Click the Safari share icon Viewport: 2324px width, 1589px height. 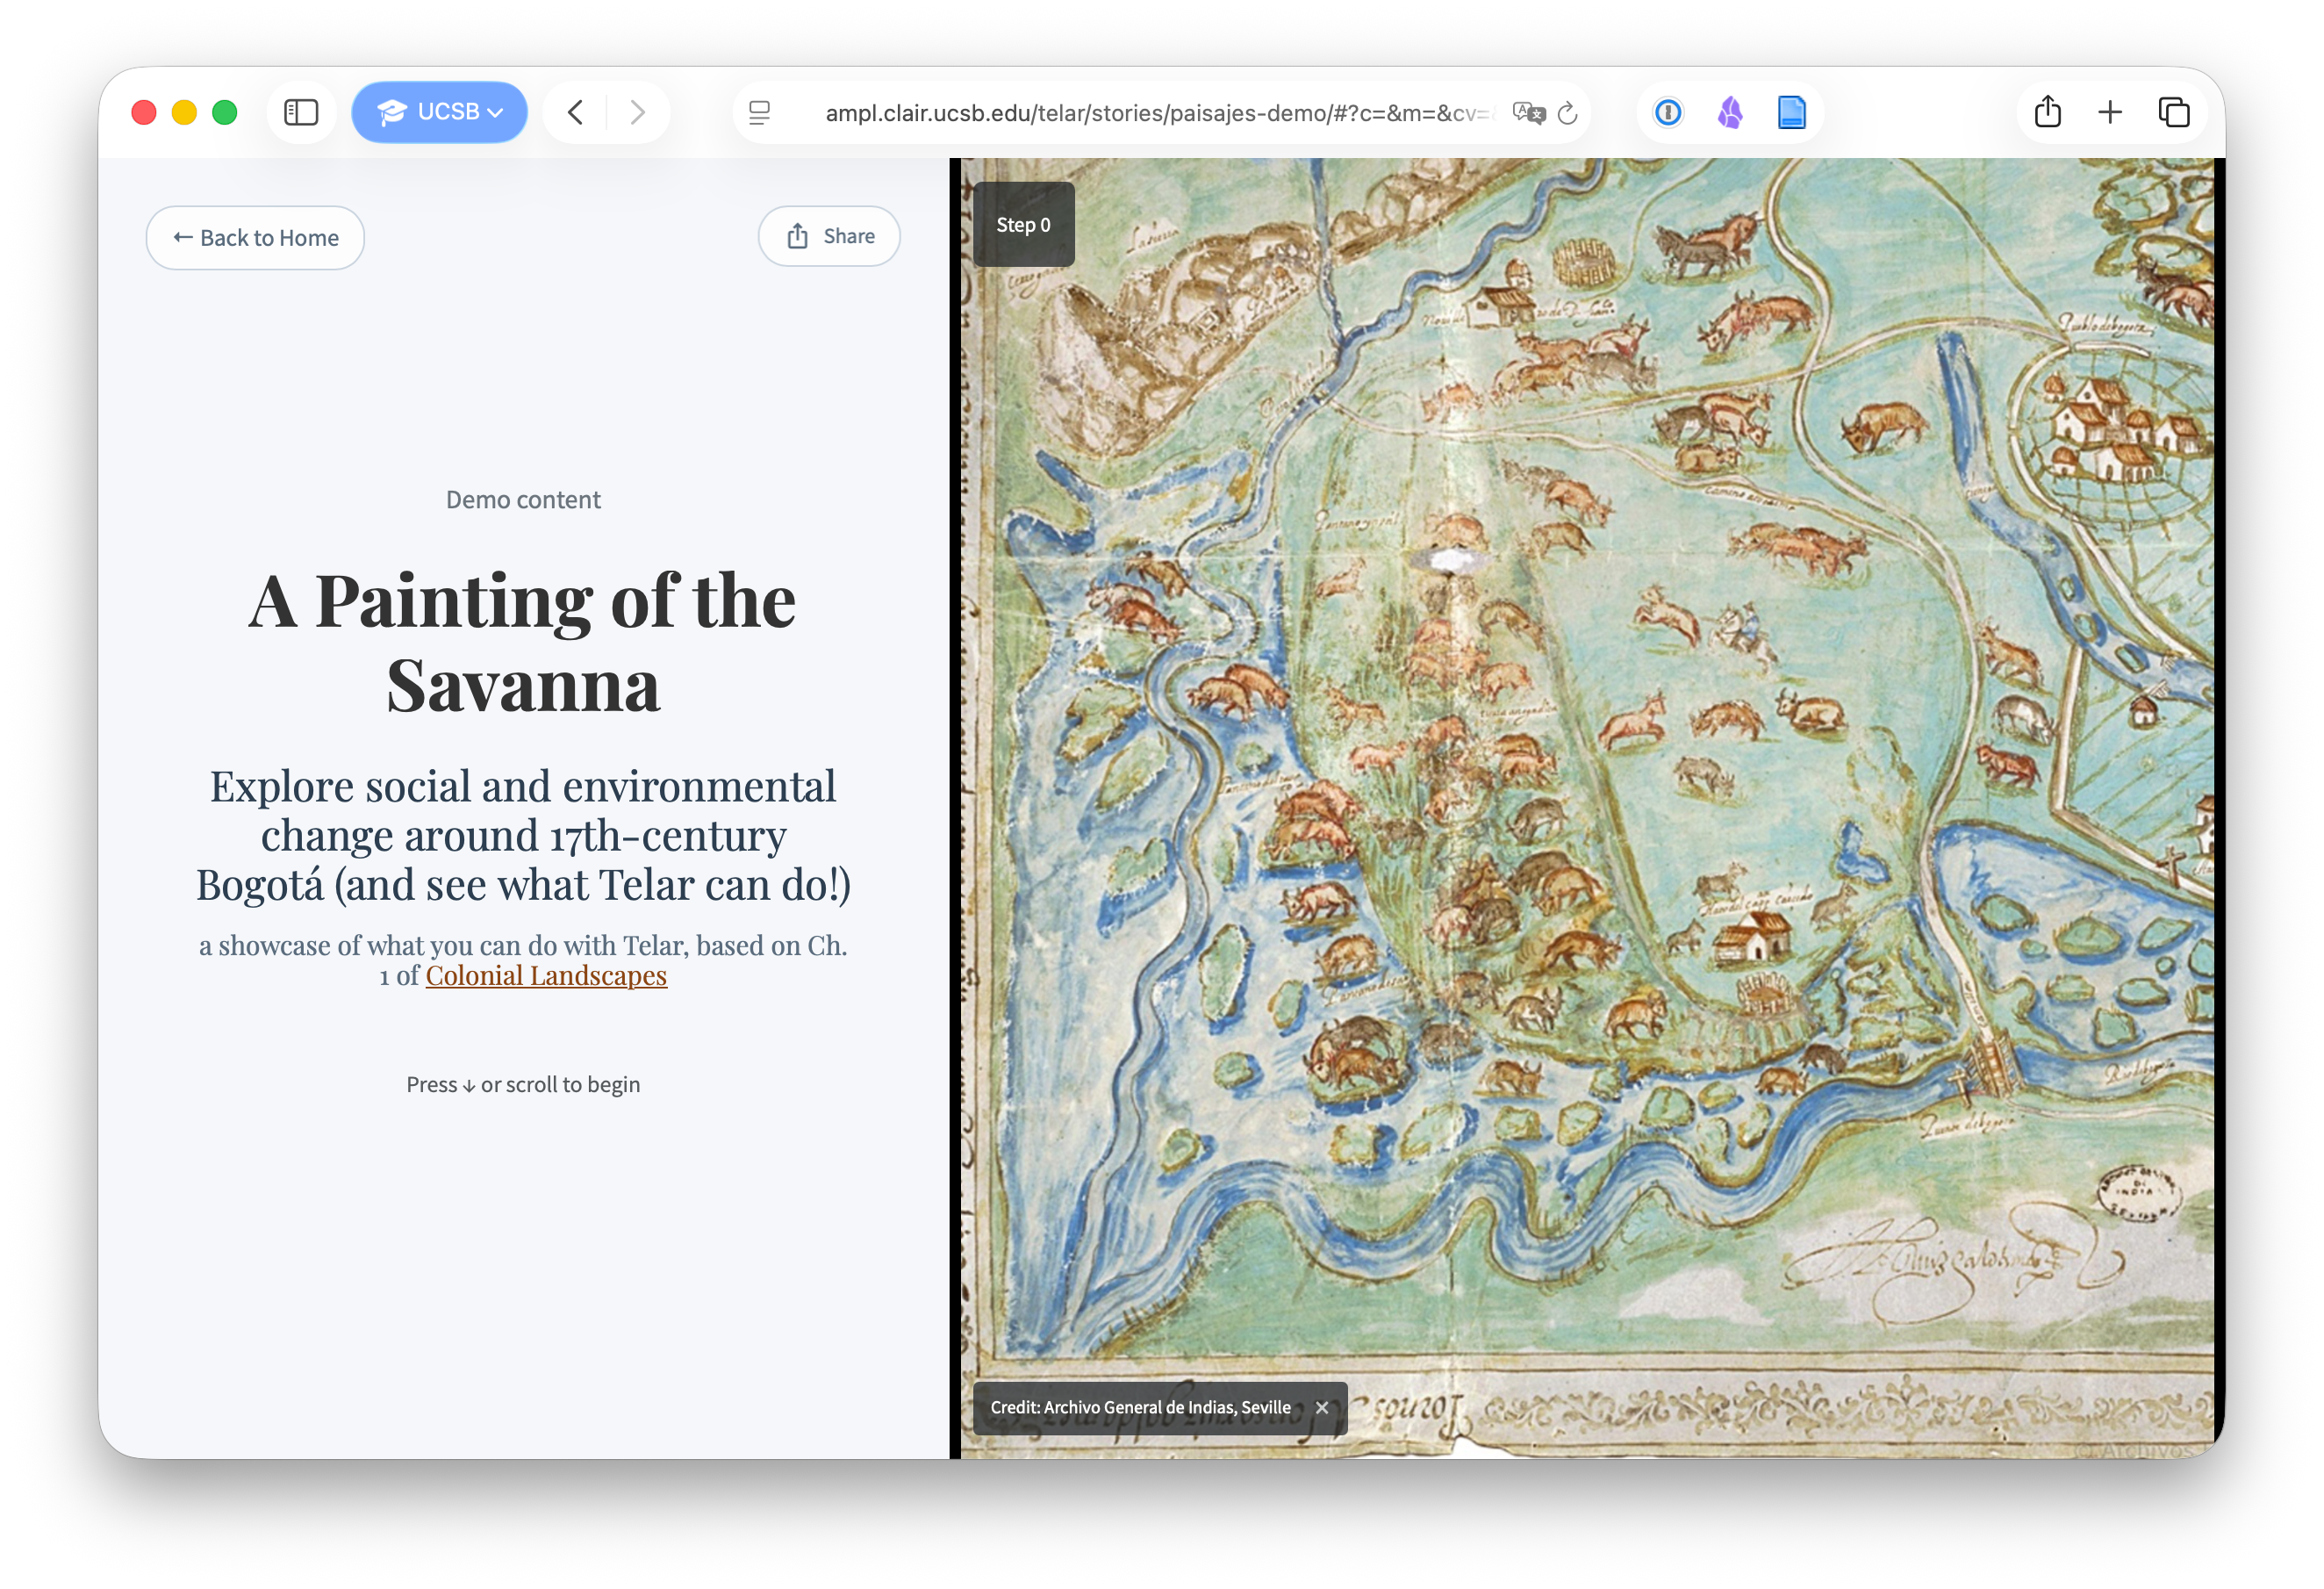2047,112
